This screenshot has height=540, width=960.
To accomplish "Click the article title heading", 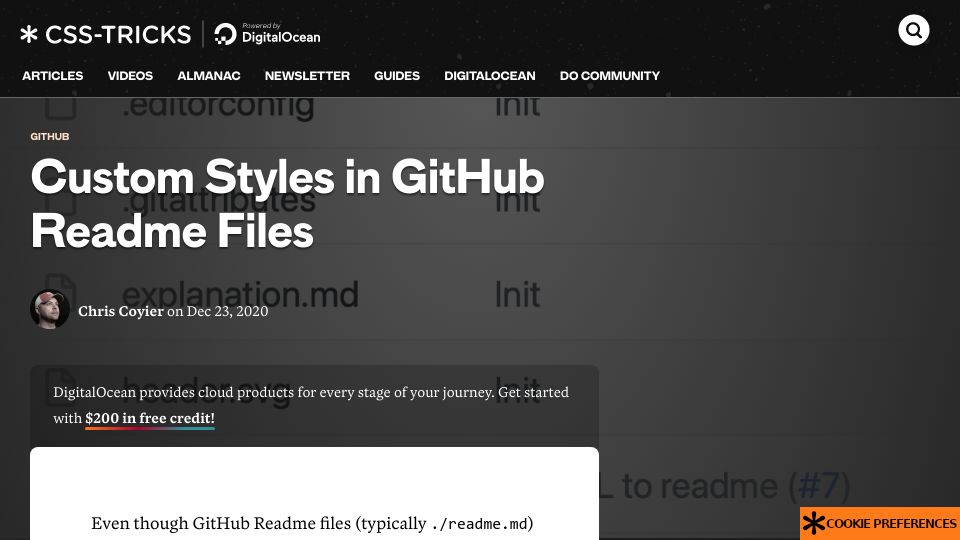I will tap(288, 204).
